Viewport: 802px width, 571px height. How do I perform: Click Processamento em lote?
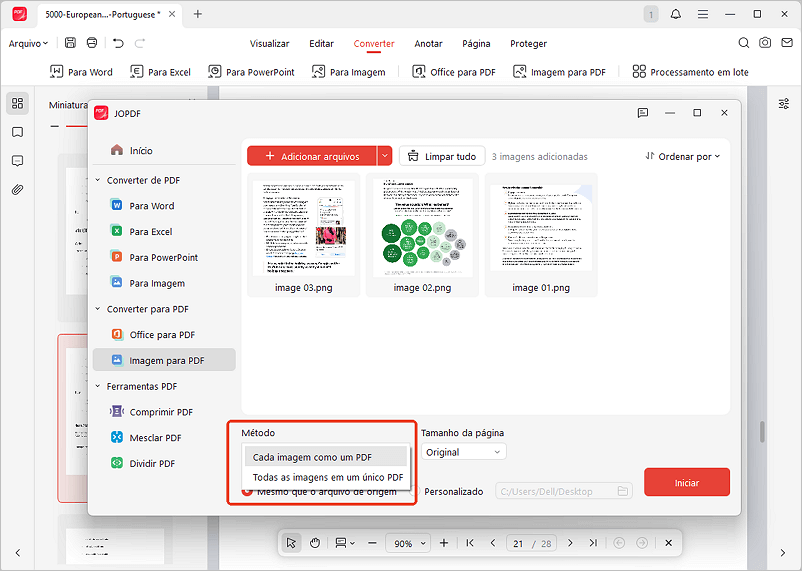point(690,72)
